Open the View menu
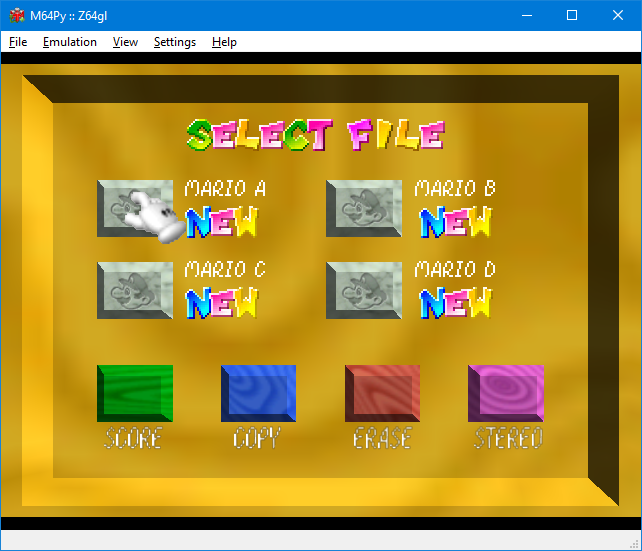 pyautogui.click(x=125, y=42)
